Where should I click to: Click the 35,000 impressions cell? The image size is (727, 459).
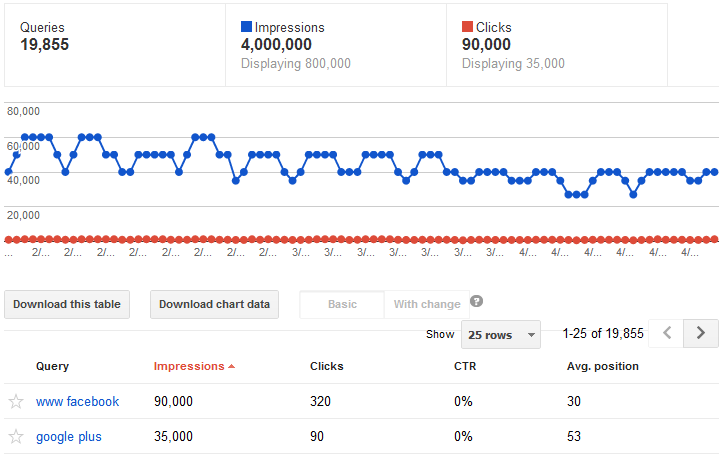tap(173, 437)
